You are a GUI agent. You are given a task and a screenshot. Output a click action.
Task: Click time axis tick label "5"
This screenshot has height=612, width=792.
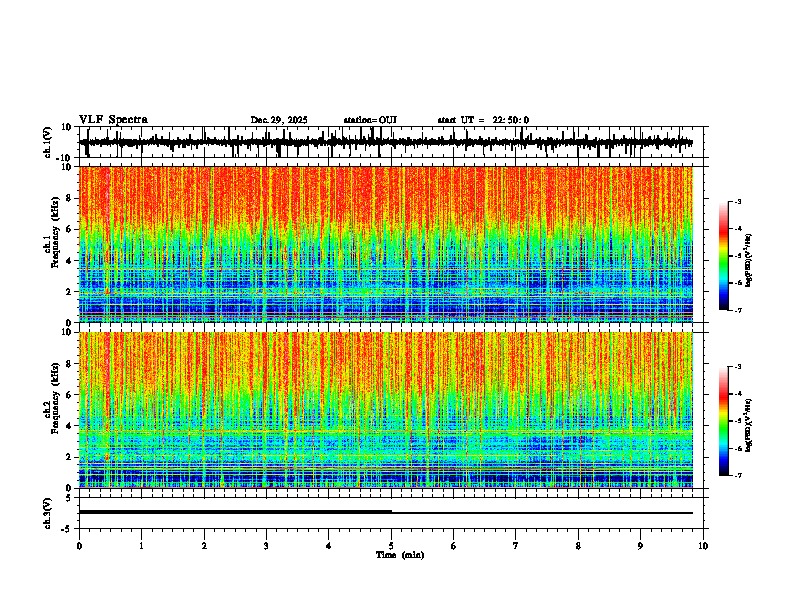tap(391, 546)
